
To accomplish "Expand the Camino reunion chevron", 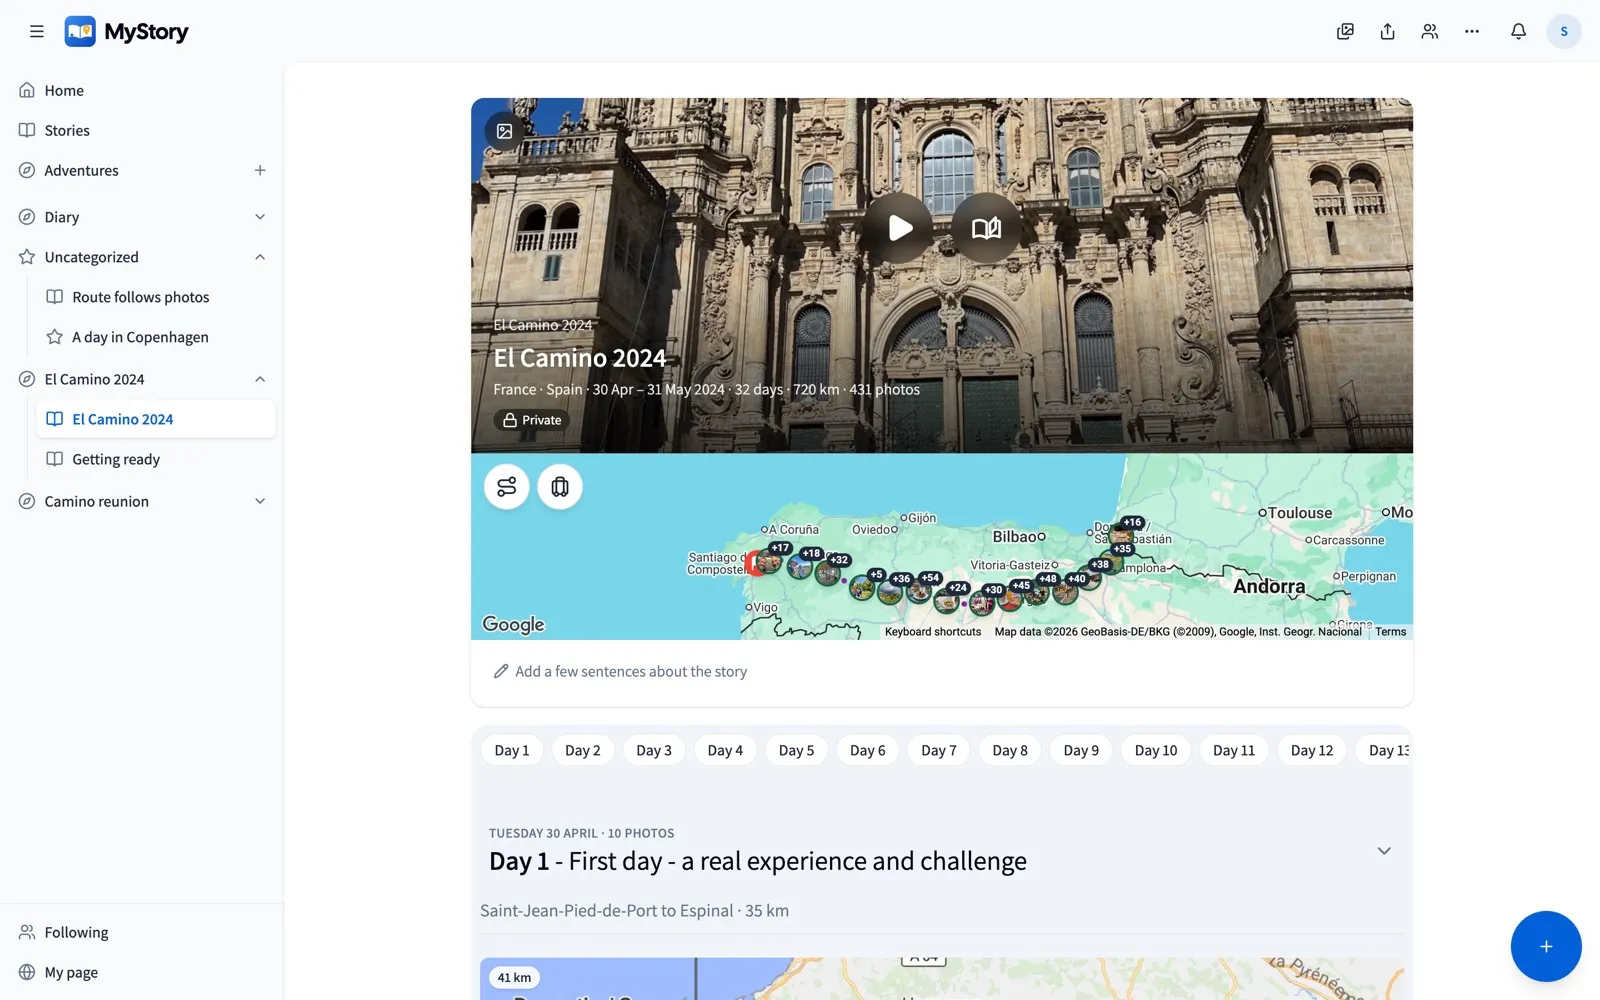I will 260,501.
